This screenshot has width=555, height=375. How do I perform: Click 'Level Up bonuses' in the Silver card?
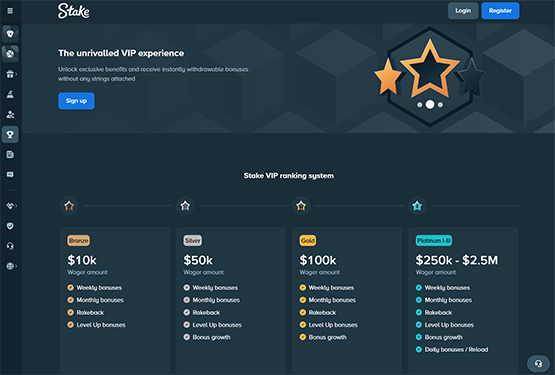click(217, 325)
